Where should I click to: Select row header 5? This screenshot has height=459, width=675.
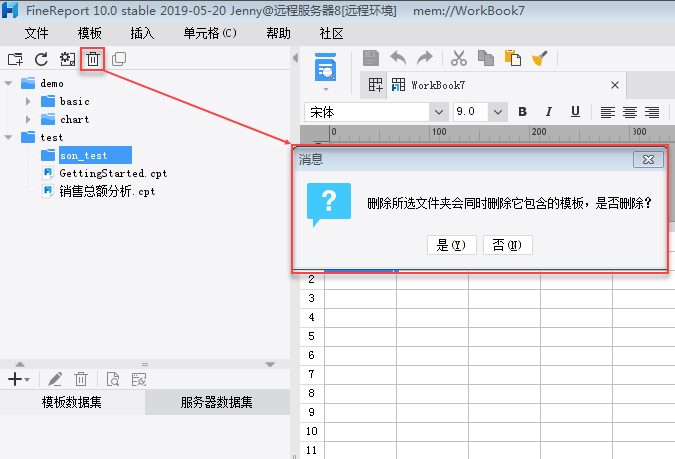click(312, 336)
